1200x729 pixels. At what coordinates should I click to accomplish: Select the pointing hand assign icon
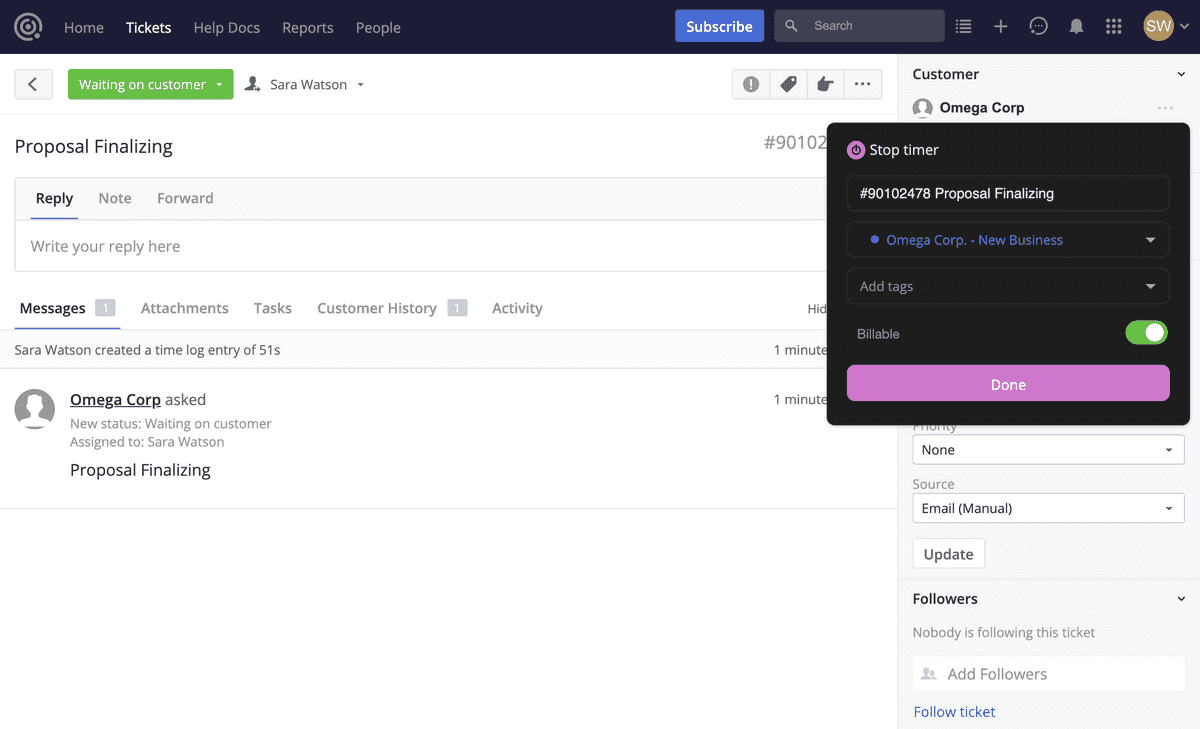click(x=825, y=84)
